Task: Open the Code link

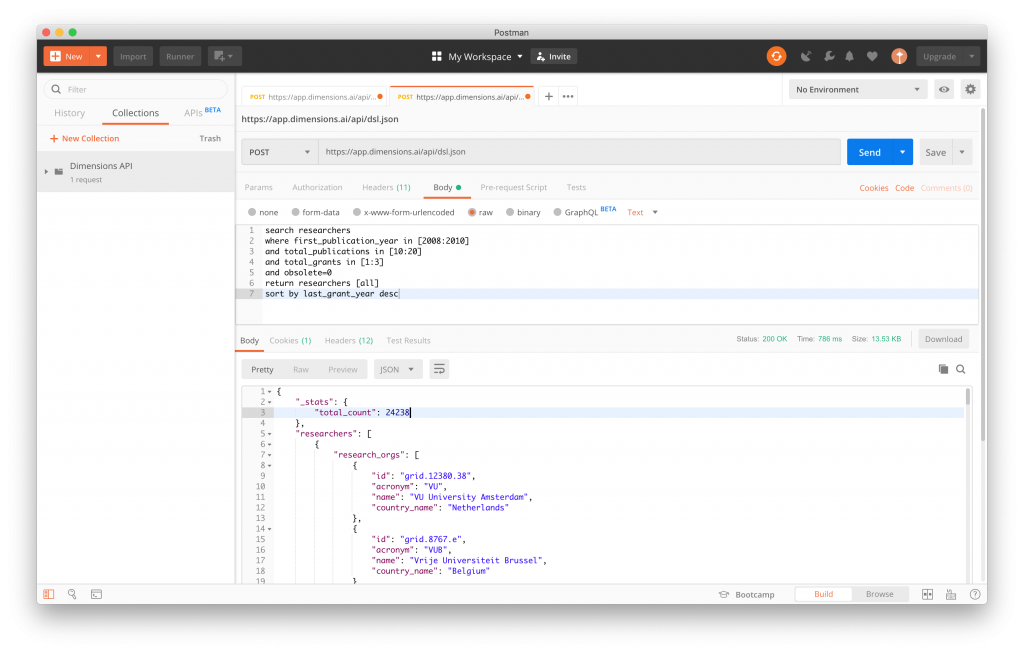Action: point(904,188)
